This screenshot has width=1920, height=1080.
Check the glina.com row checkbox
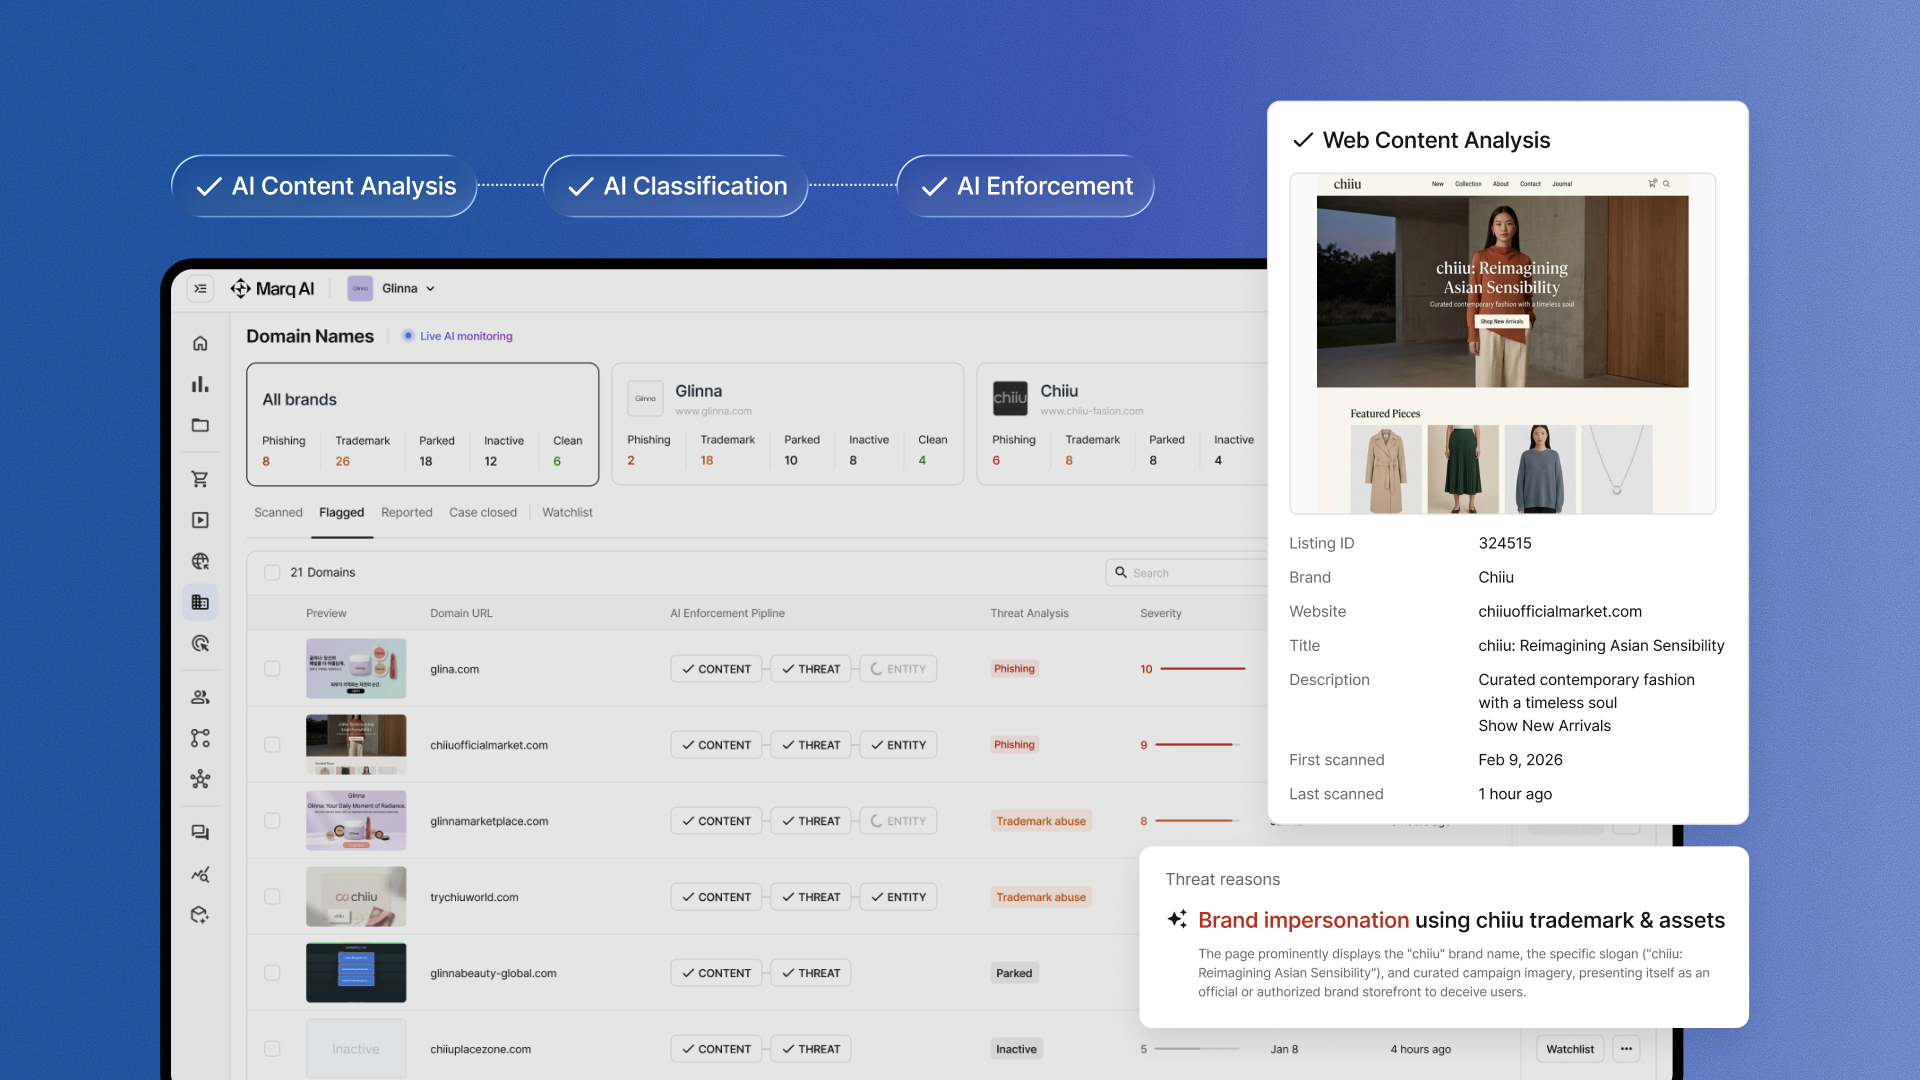click(x=272, y=669)
